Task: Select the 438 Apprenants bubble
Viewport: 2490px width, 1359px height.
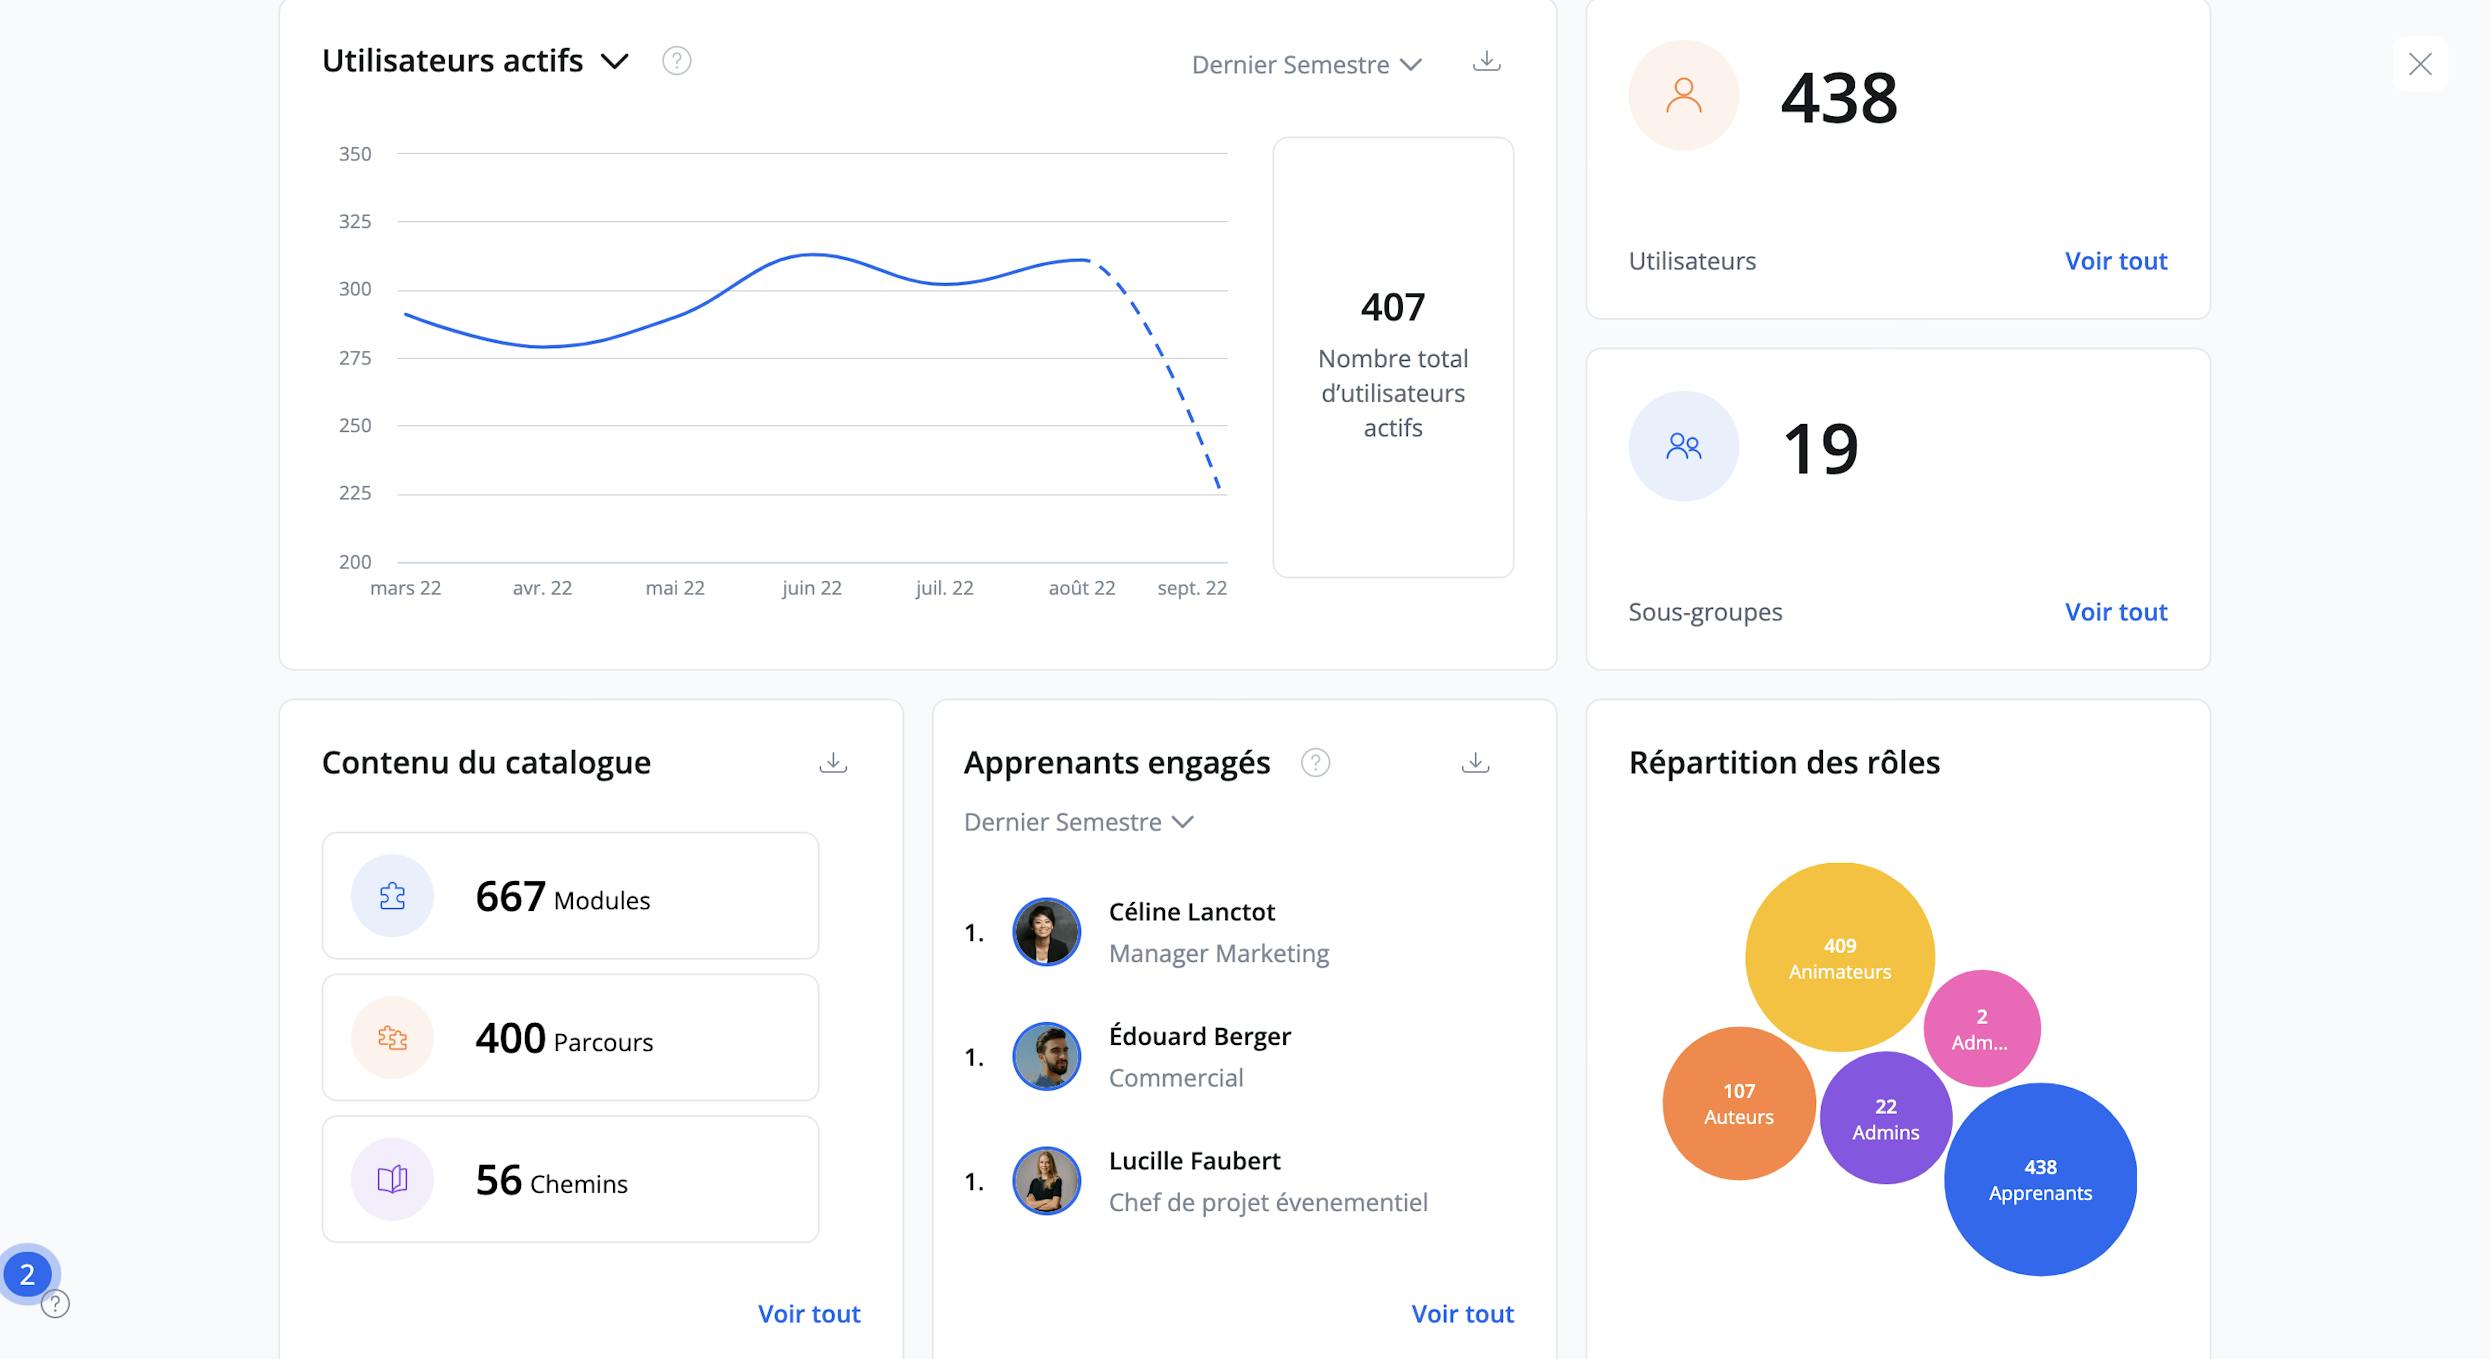Action: point(2040,1180)
